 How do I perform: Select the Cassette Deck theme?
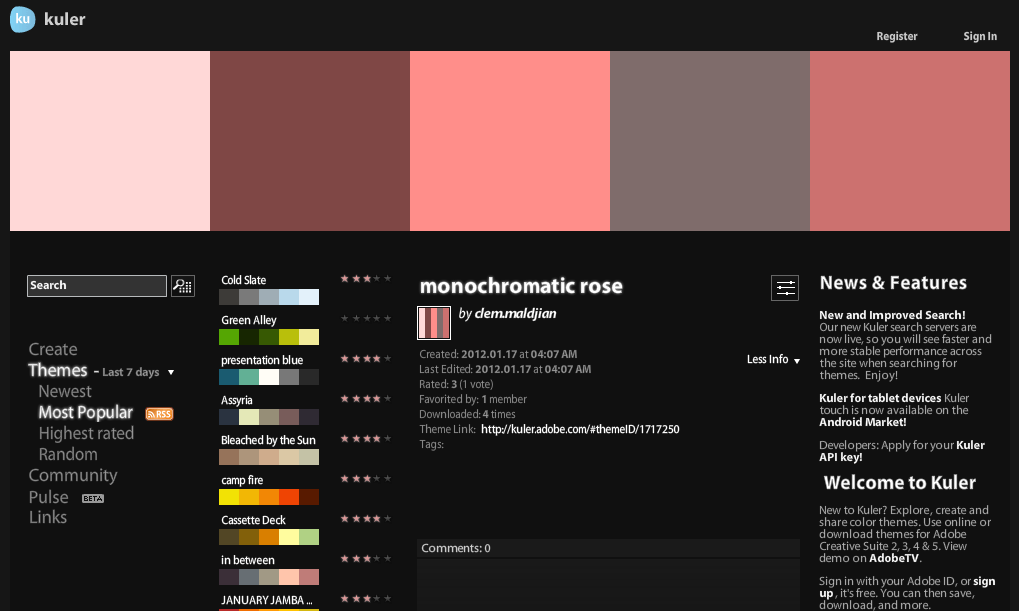pos(253,520)
